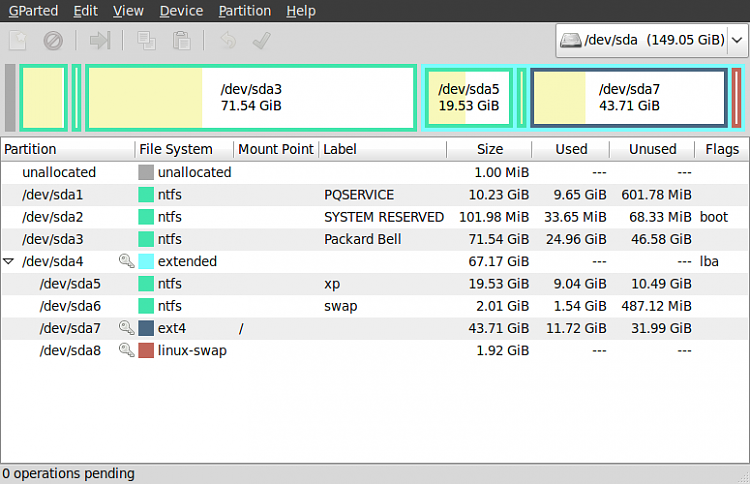Click the Delete partition toolbar icon
The width and height of the screenshot is (750, 484).
coord(53,41)
